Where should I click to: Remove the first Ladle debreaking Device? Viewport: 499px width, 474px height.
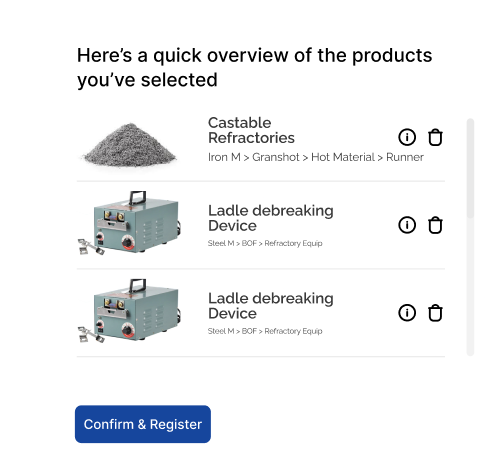[435, 225]
